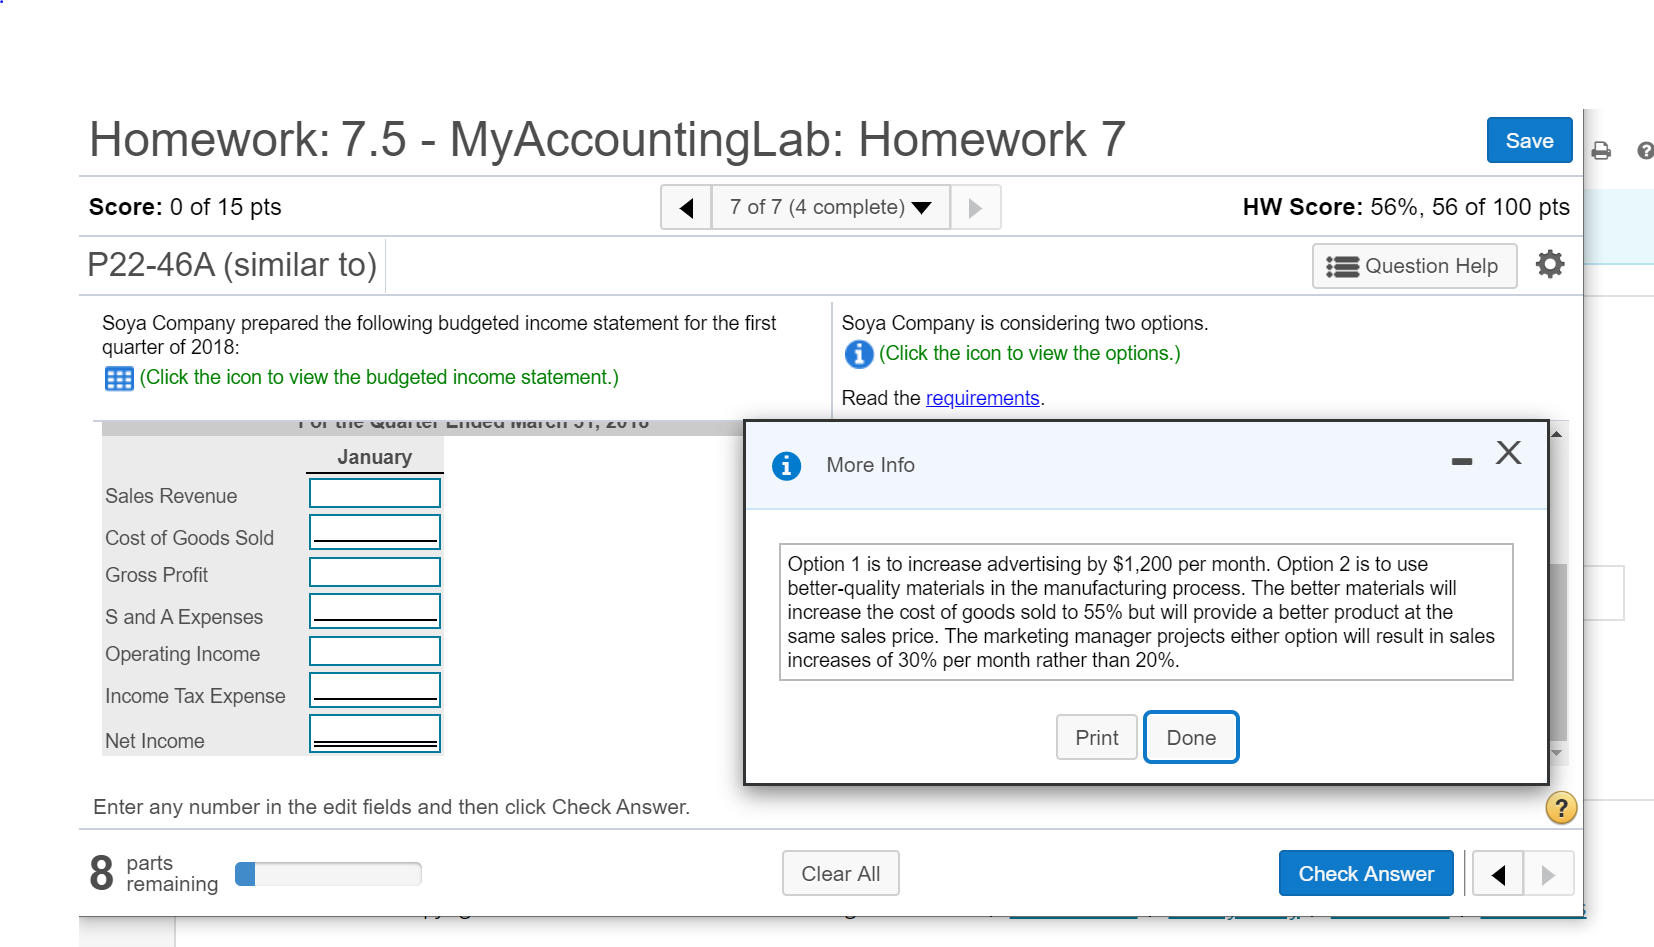Click the orange question mark help icon
This screenshot has height=947, width=1654.
click(x=1560, y=807)
